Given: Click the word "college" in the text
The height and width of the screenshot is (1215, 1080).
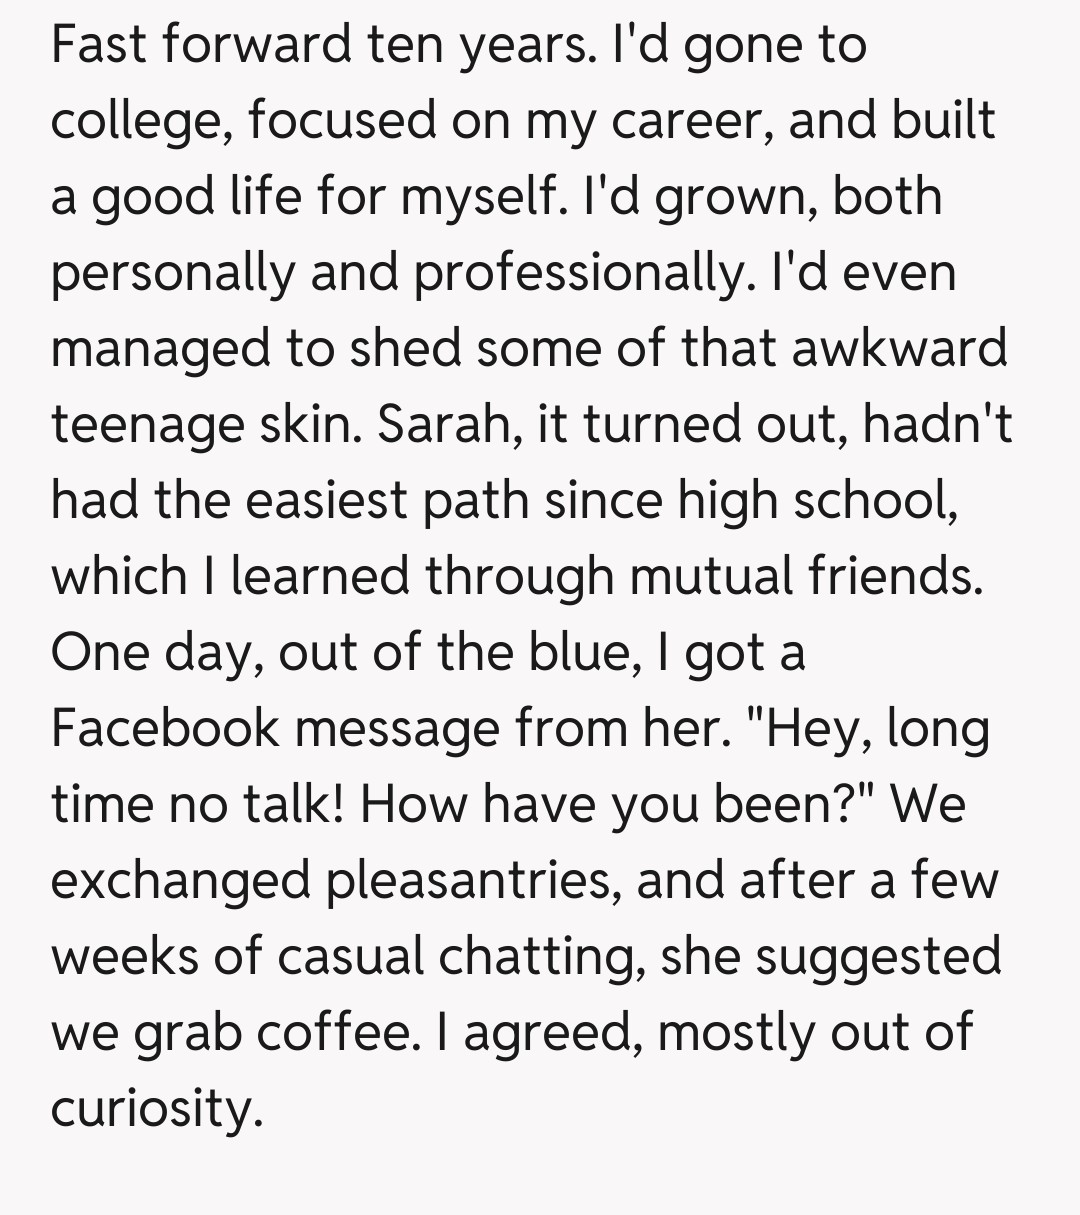Looking at the screenshot, I should (x=142, y=122).
